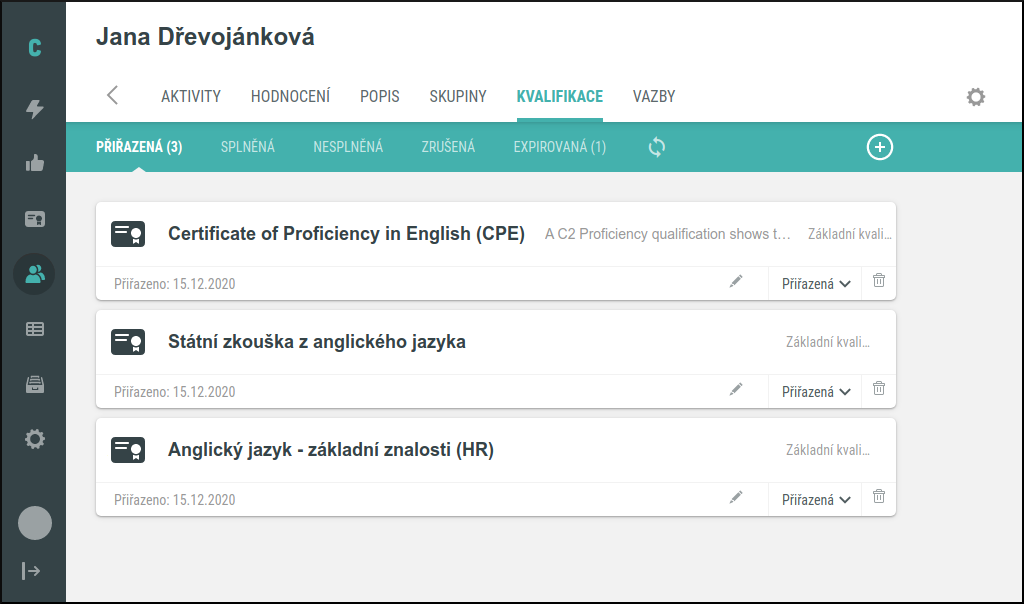Click the gear settings icon in sidebar
Image resolution: width=1024 pixels, height=604 pixels.
click(34, 439)
